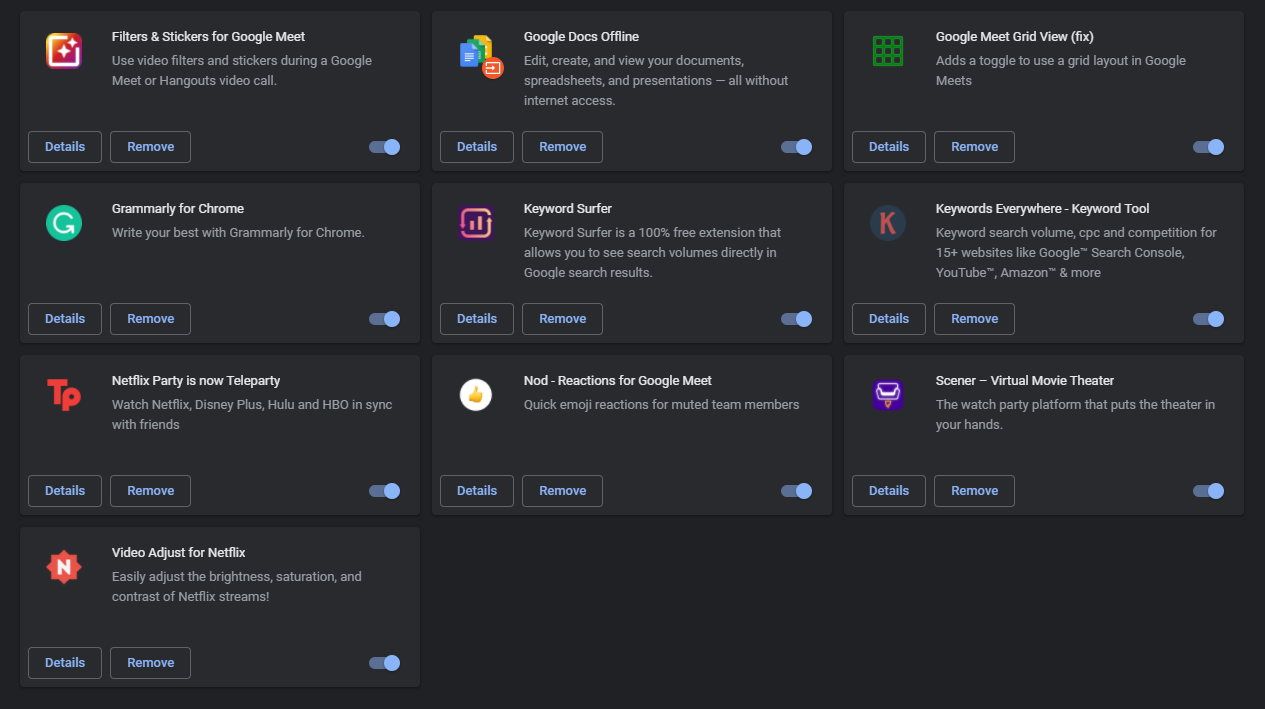This screenshot has width=1265, height=709.
Task: Remove the Netflix Party Teleparty extension
Action: point(150,491)
